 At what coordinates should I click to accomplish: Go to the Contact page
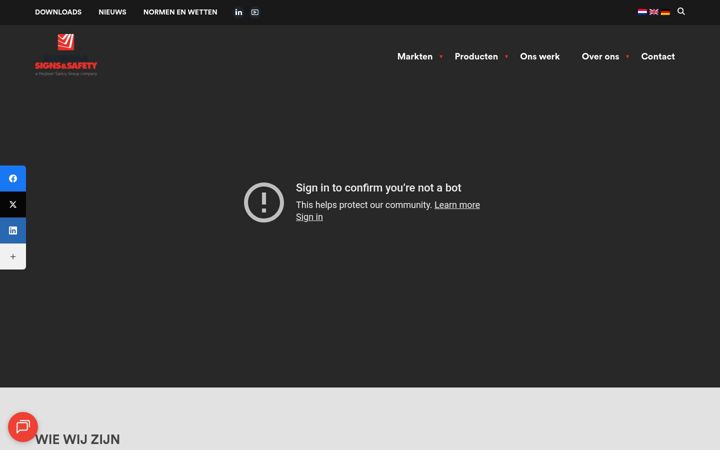pos(658,56)
